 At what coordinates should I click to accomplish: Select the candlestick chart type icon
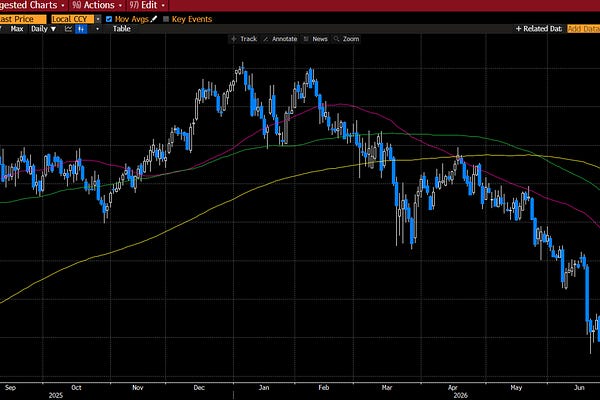pos(81,29)
